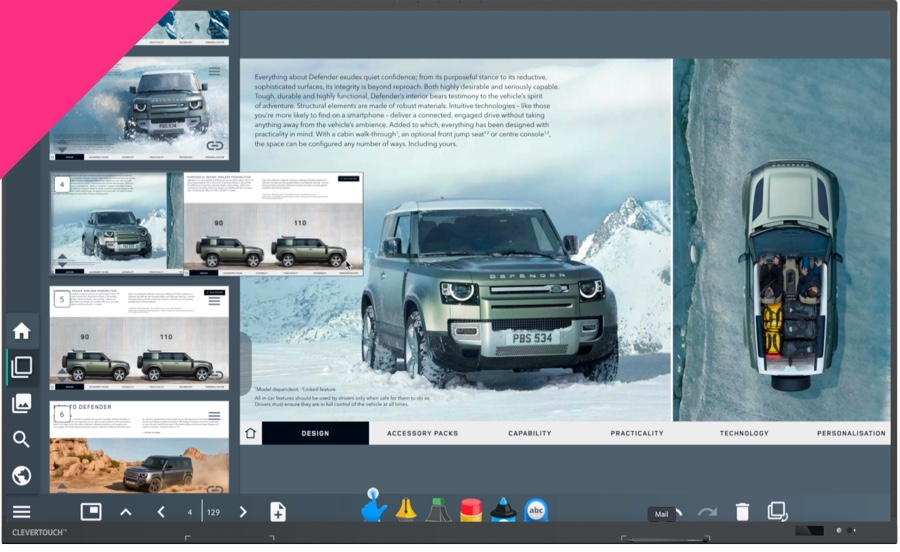The image size is (900, 552).
Task: Select the red eraser tool
Action: [471, 510]
